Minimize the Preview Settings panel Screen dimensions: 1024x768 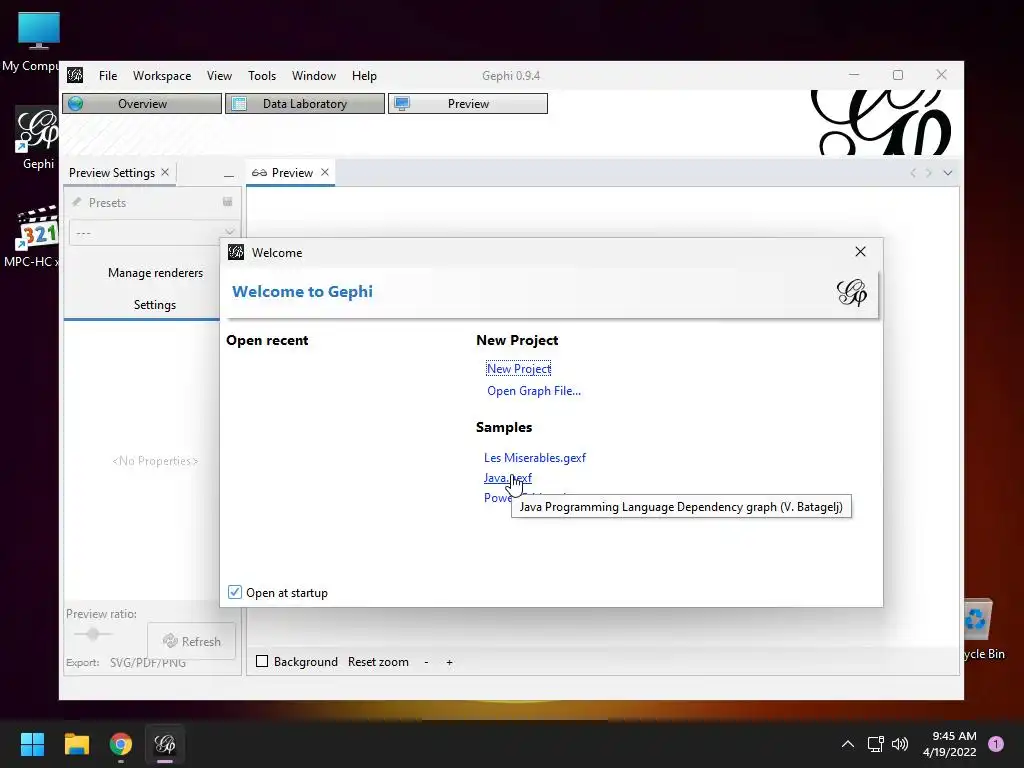click(229, 175)
